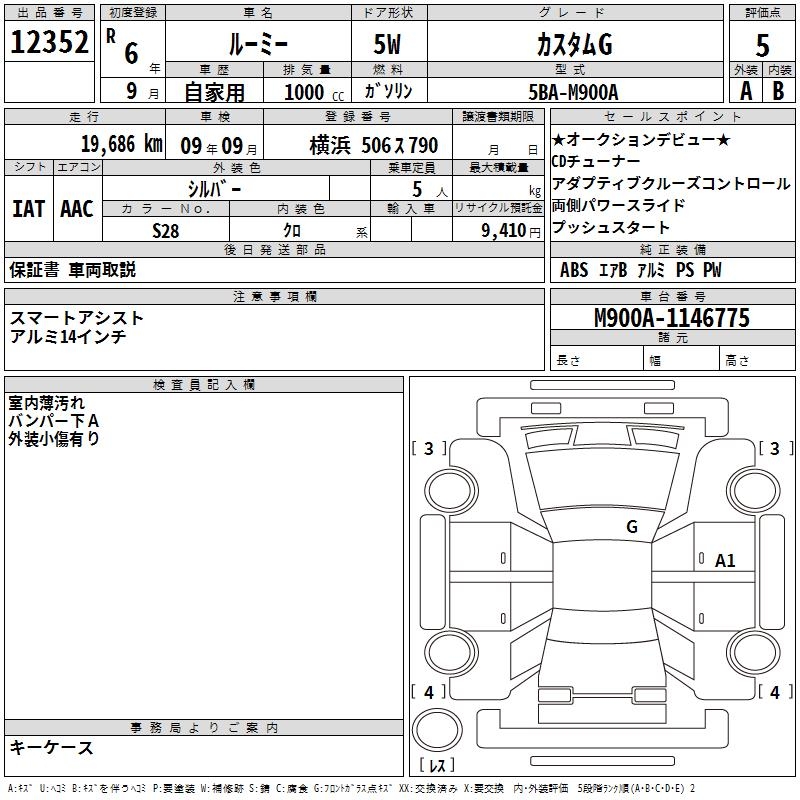
Task: Click rear-right tire circle on diagram
Action: [x=754, y=653]
